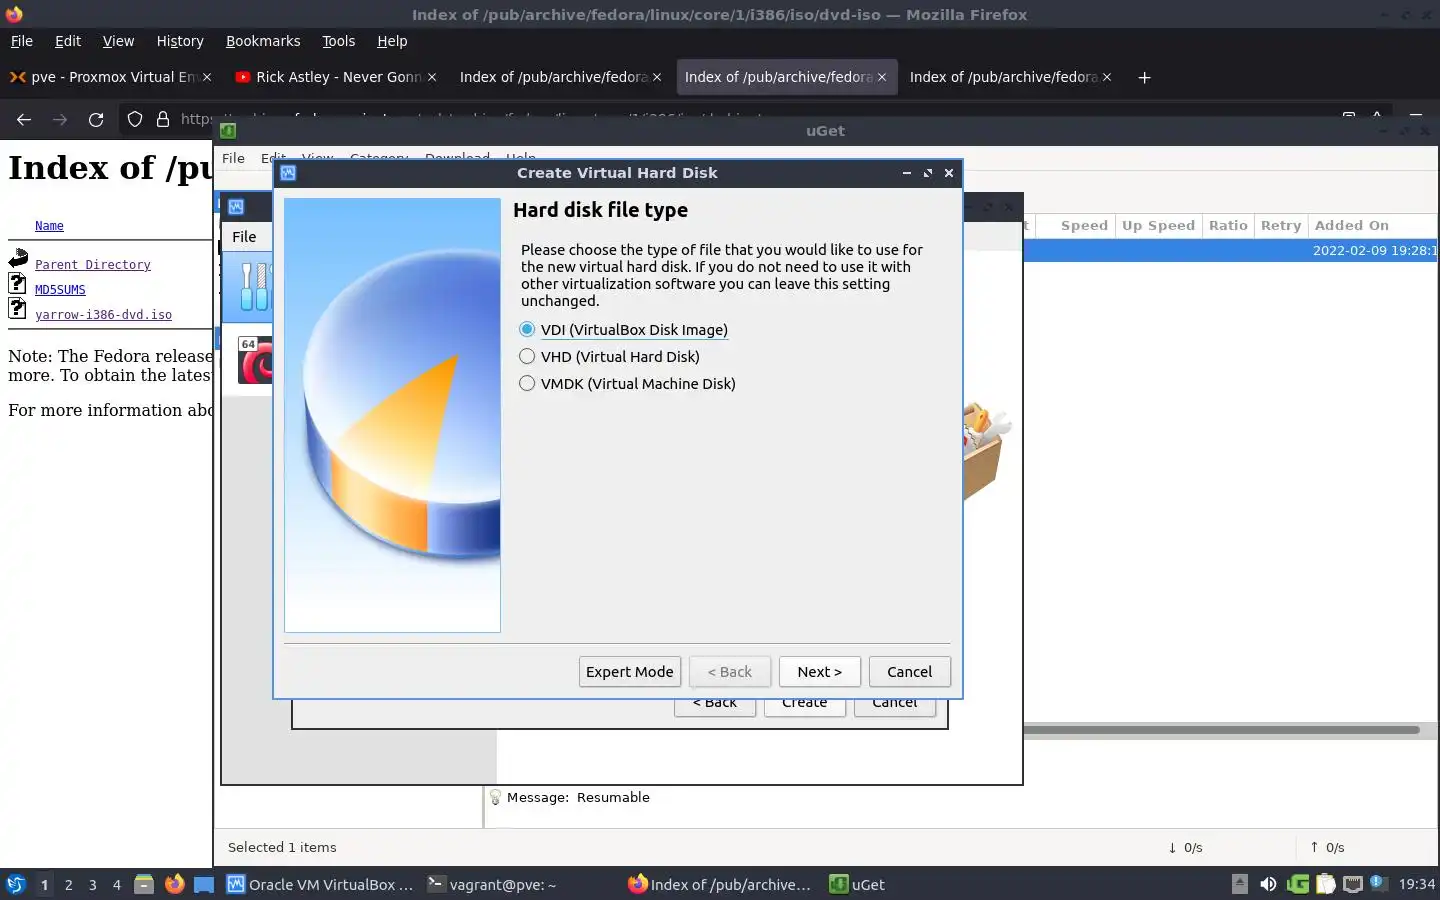1440x900 pixels.
Task: Click VirtualBox icon in dialog title bar
Action: click(x=288, y=173)
